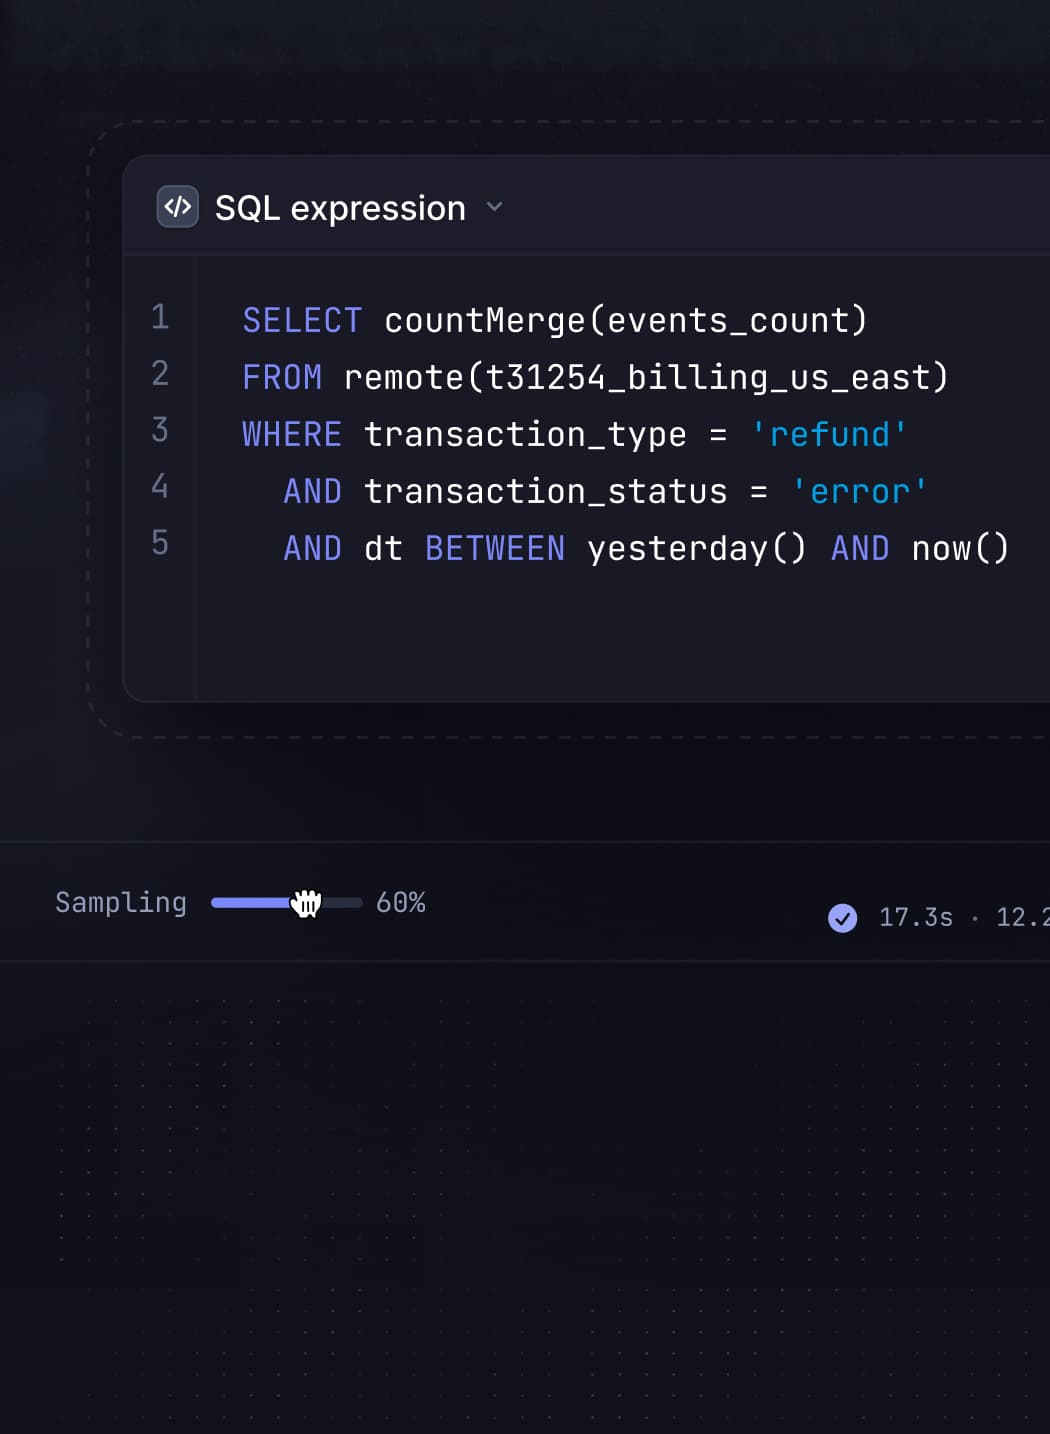This screenshot has width=1050, height=1434.
Task: Place cursor on the SELECT keyword
Action: click(x=302, y=320)
